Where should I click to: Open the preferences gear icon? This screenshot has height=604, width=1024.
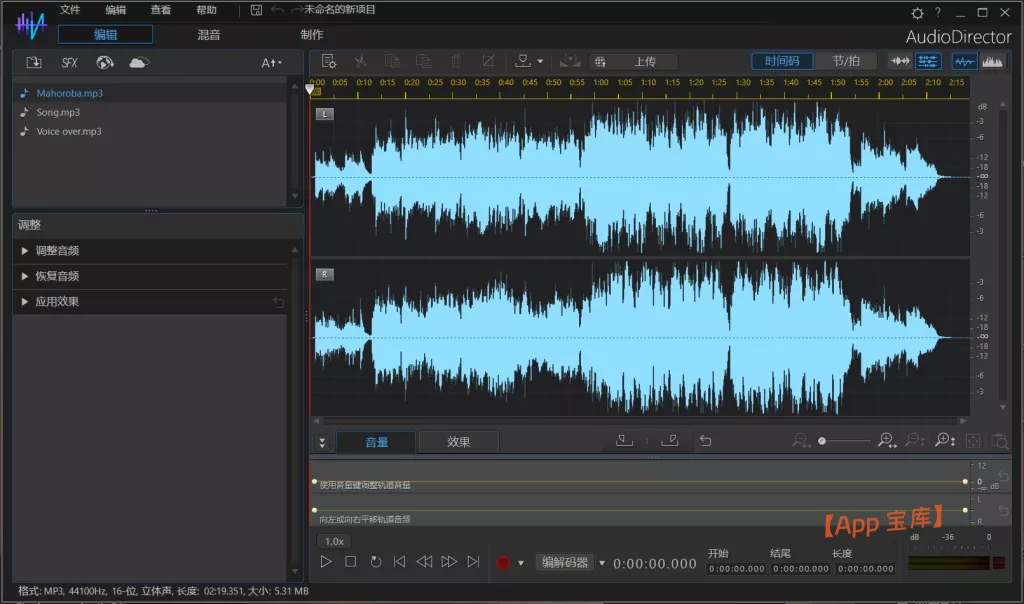pos(917,13)
